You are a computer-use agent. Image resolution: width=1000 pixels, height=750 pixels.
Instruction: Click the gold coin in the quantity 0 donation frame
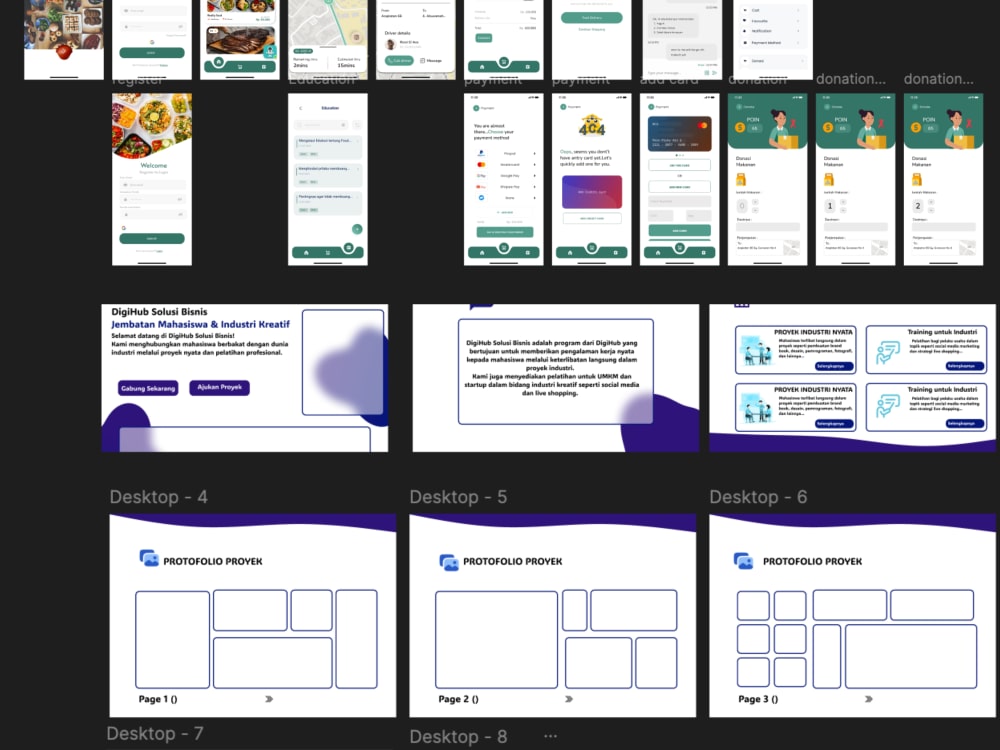click(x=740, y=128)
